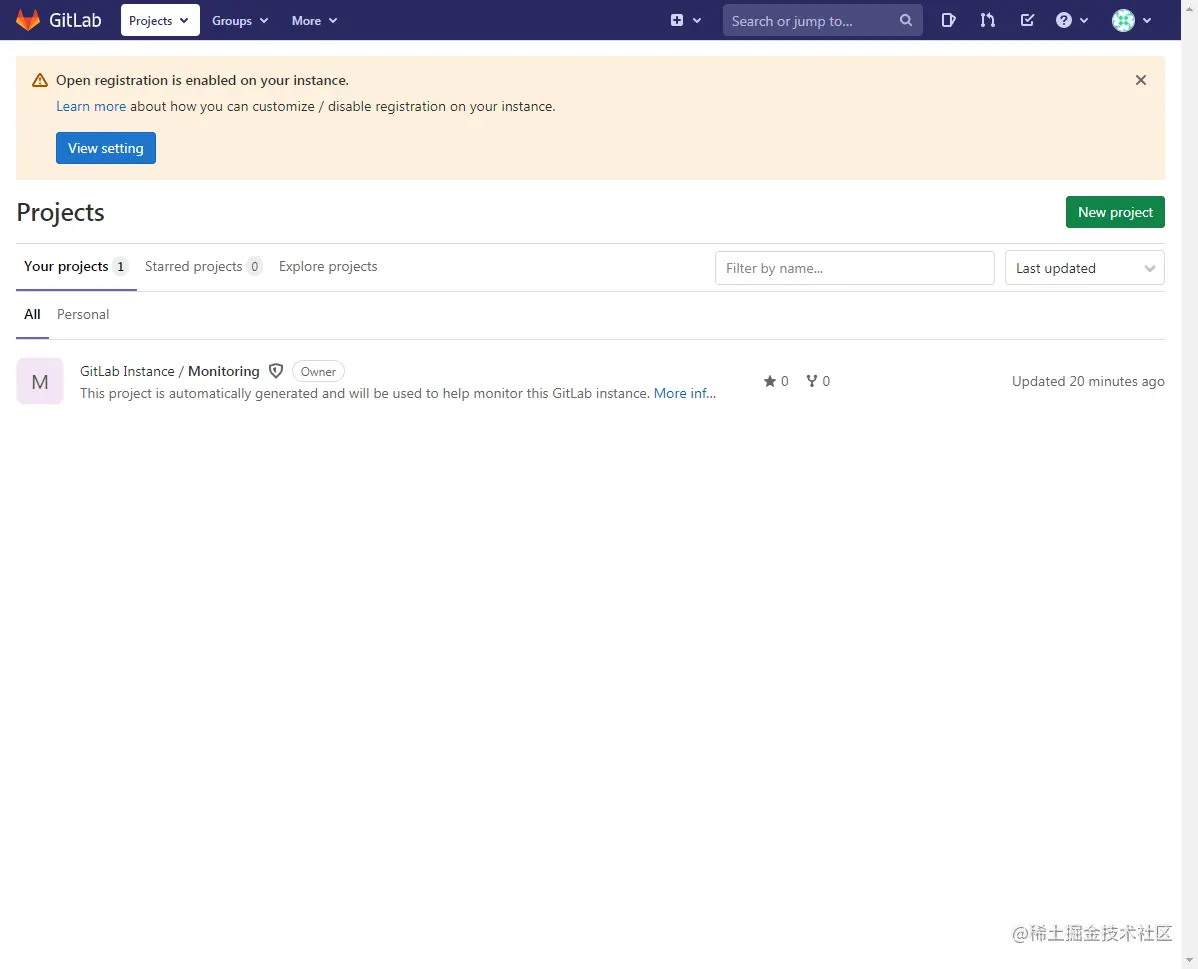
Task: Select the All sub-tab
Action: tap(32, 314)
